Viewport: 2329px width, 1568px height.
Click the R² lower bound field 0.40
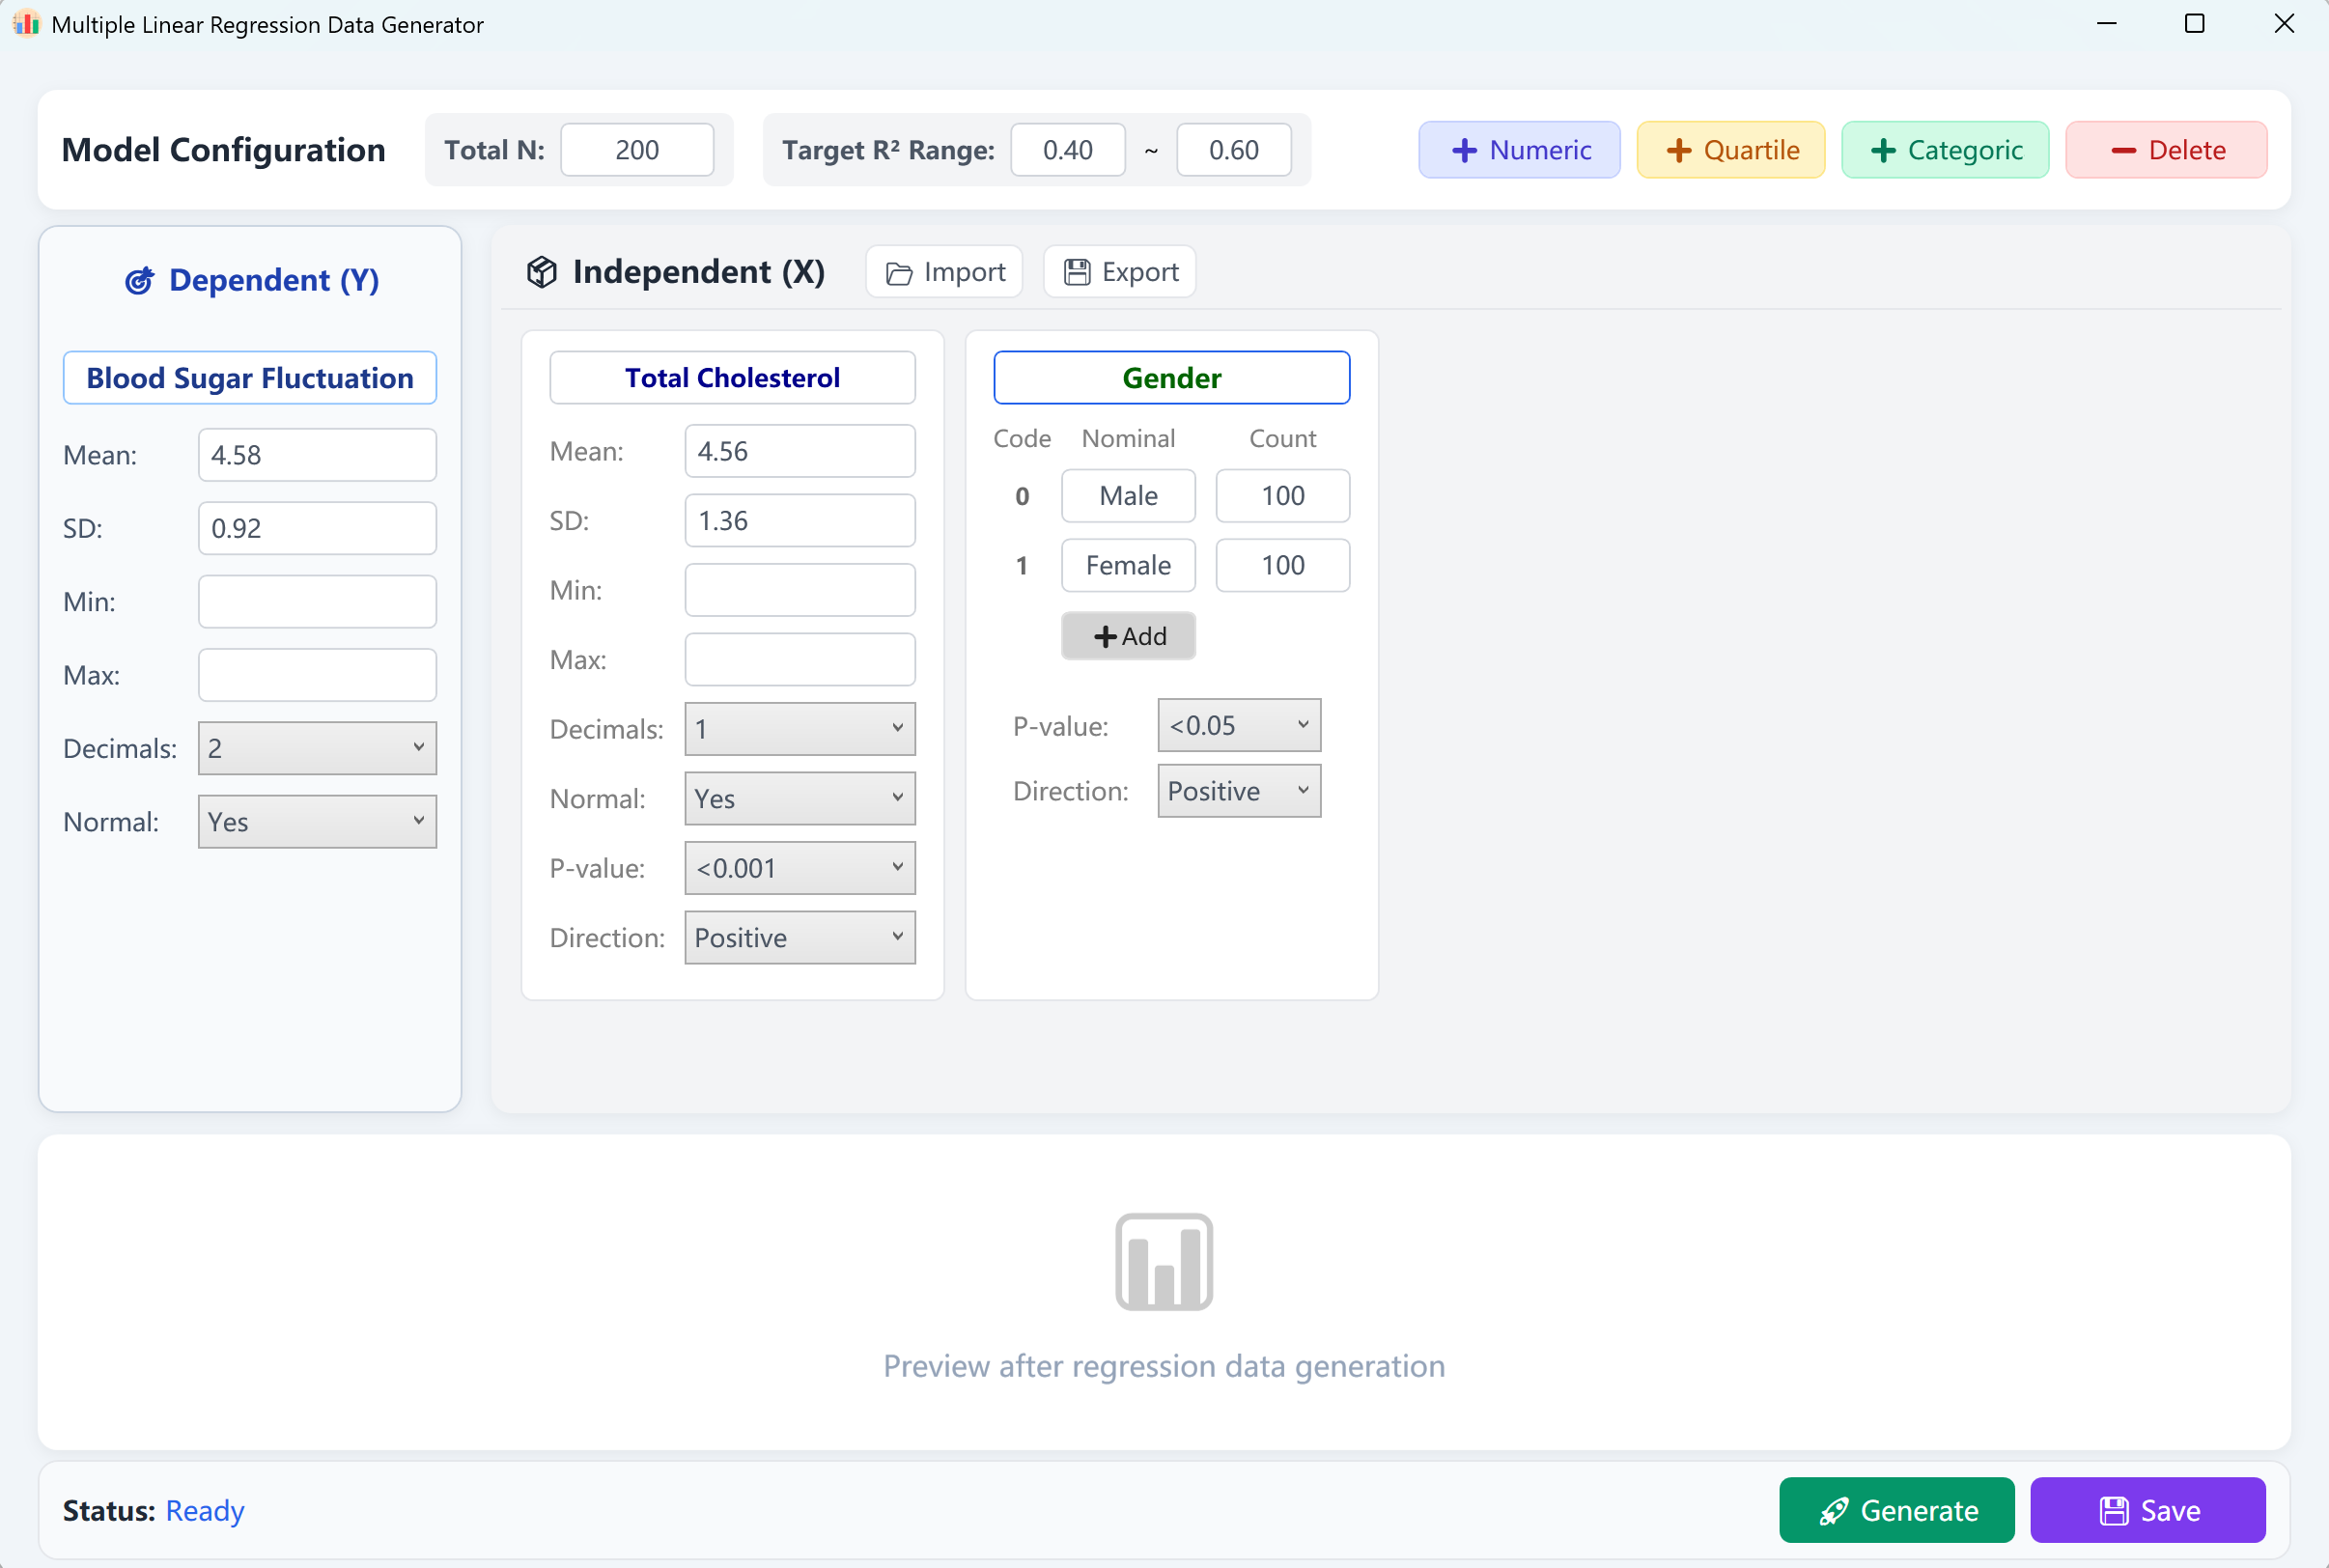(x=1067, y=150)
